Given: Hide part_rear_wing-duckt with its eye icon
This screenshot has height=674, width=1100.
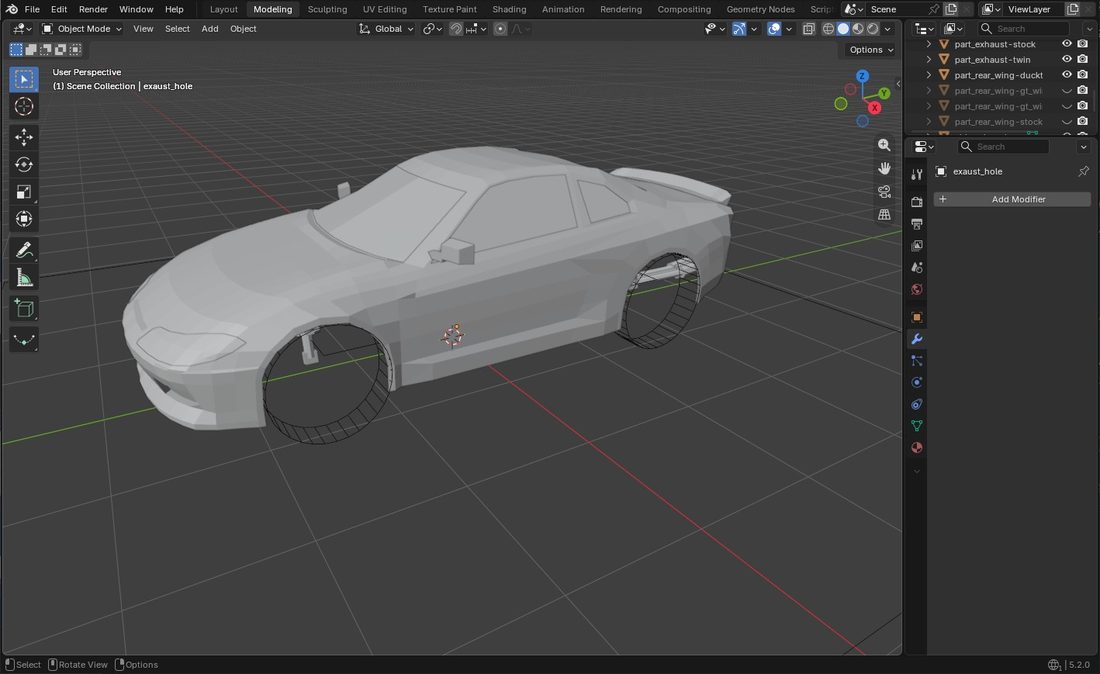Looking at the screenshot, I should [1066, 74].
